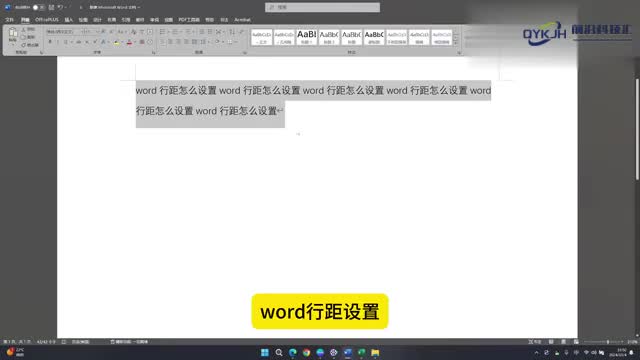Toggle Italic formatting
The height and width of the screenshot is (360, 640).
click(x=58, y=42)
